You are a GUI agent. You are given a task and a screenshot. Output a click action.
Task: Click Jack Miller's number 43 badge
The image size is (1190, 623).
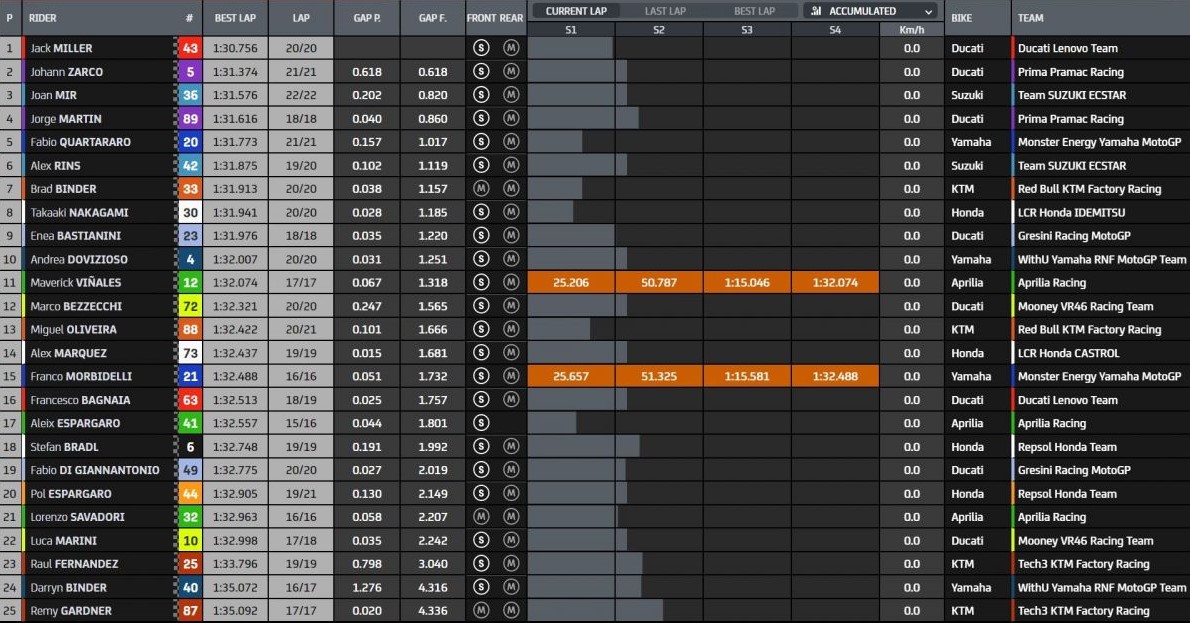point(189,48)
